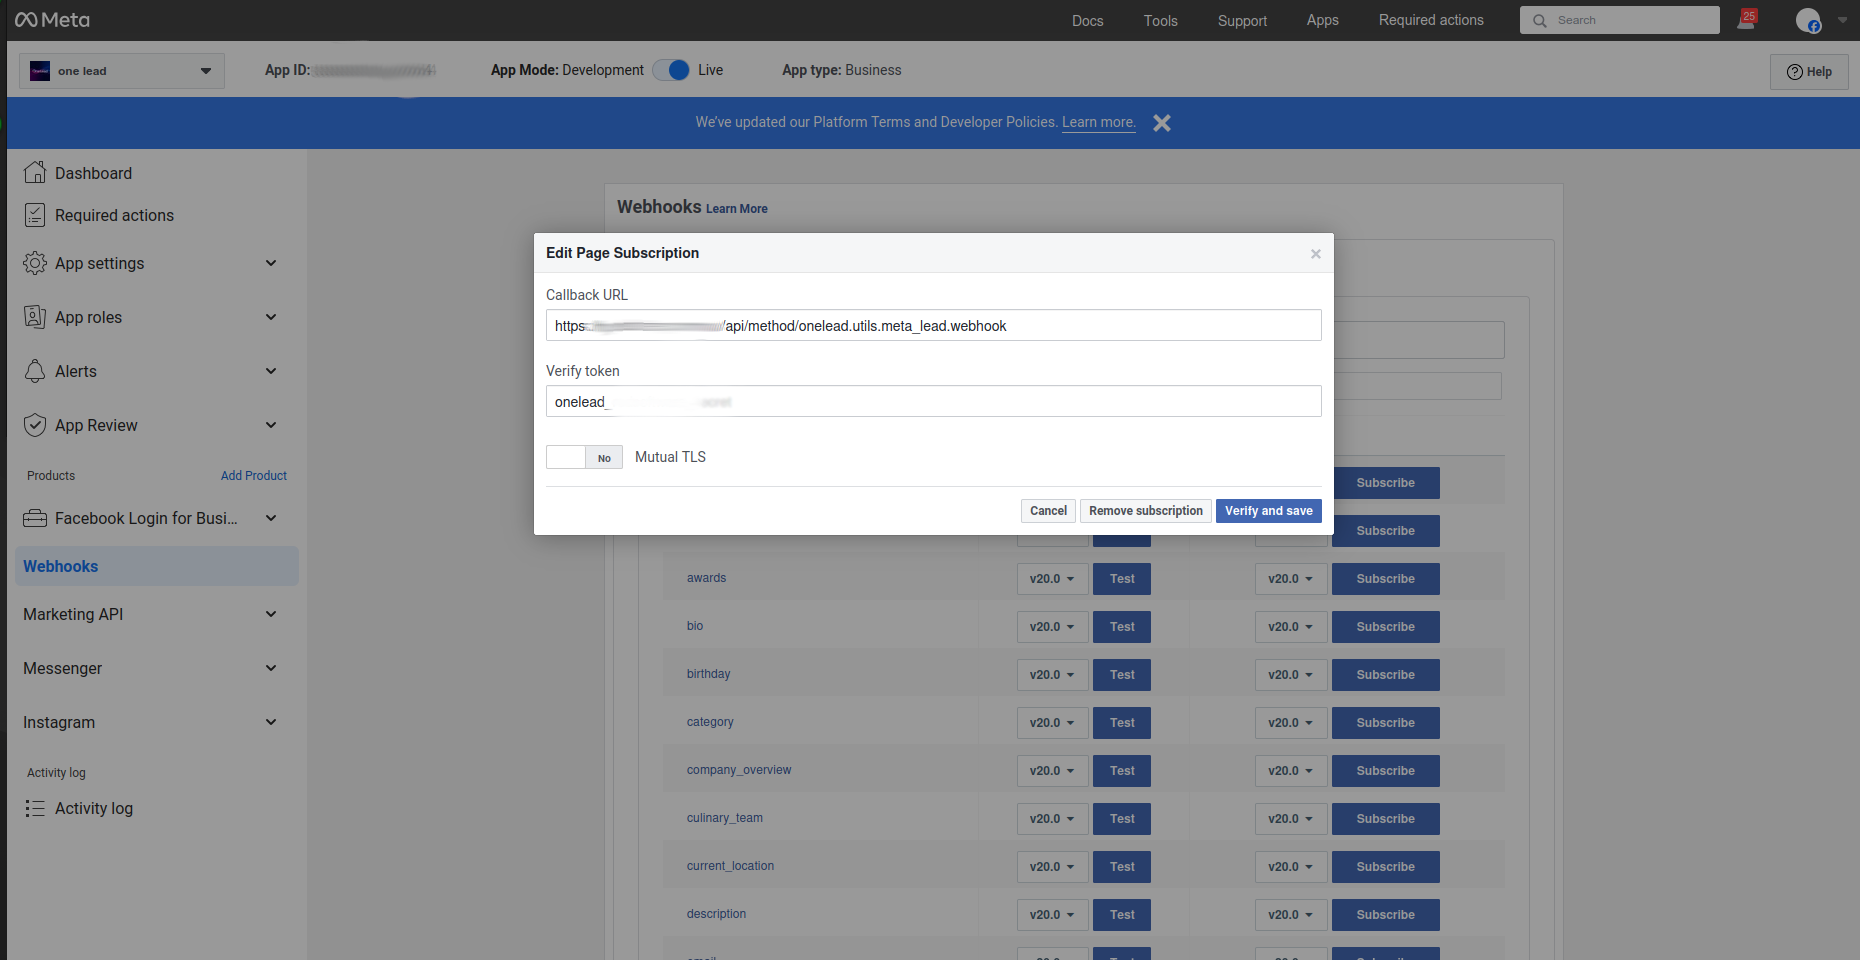
Task: Click Test button for company_overview
Action: point(1122,771)
